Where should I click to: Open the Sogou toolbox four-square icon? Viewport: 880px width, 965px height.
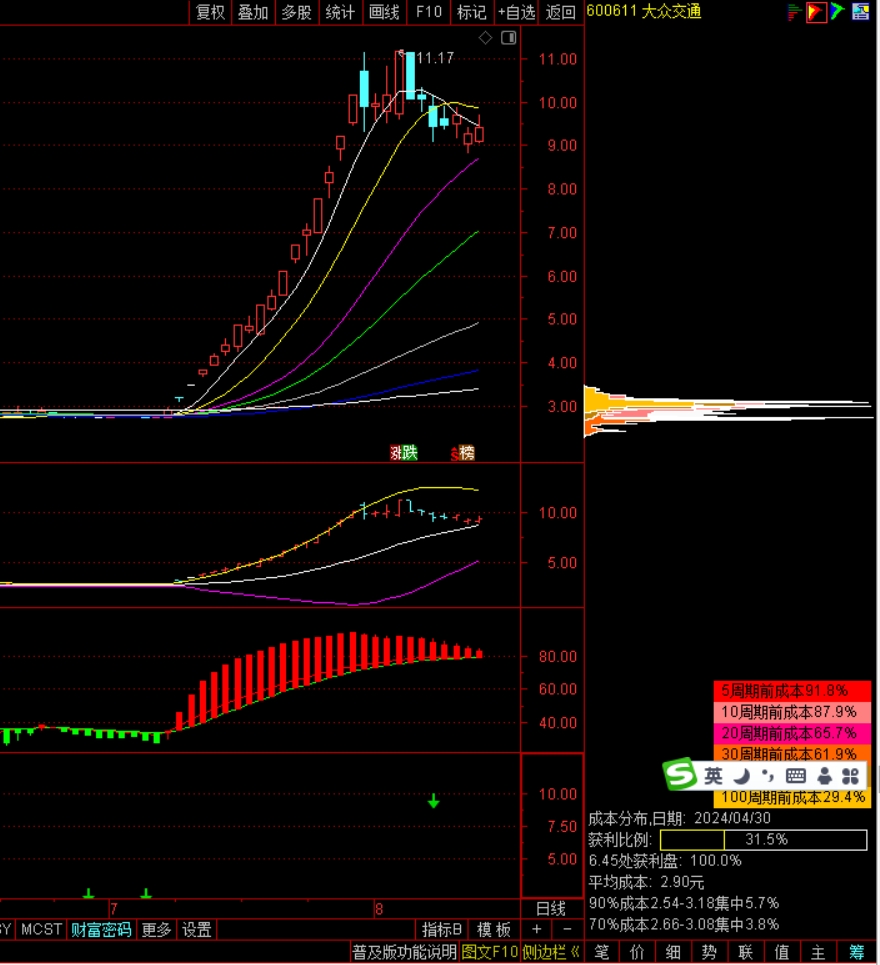(851, 775)
